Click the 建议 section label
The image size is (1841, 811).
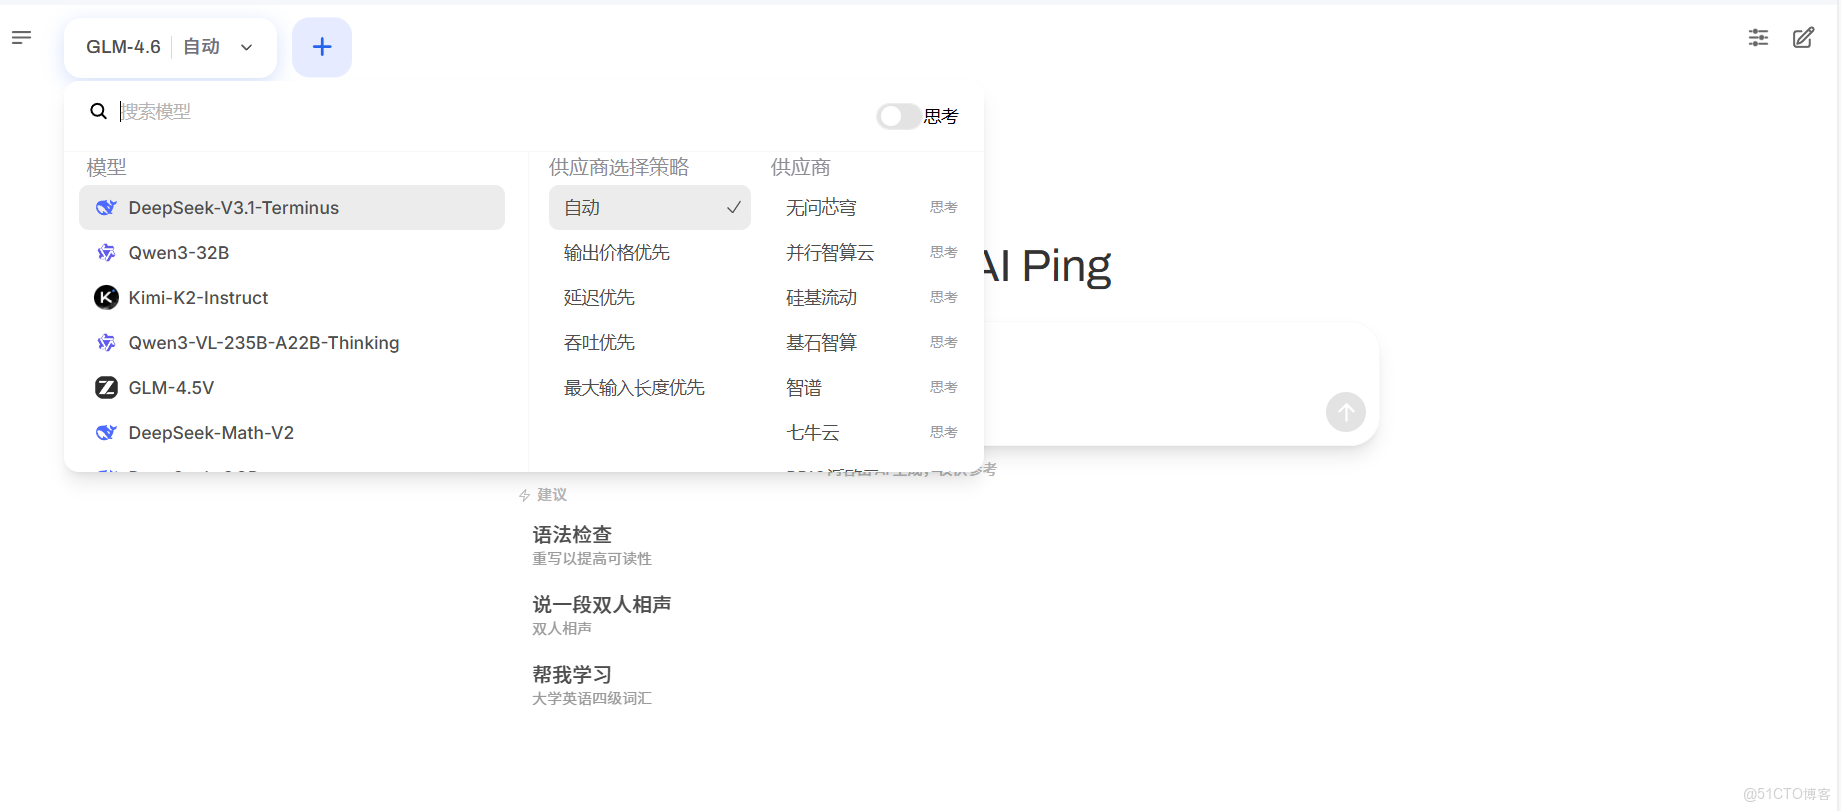coord(552,495)
